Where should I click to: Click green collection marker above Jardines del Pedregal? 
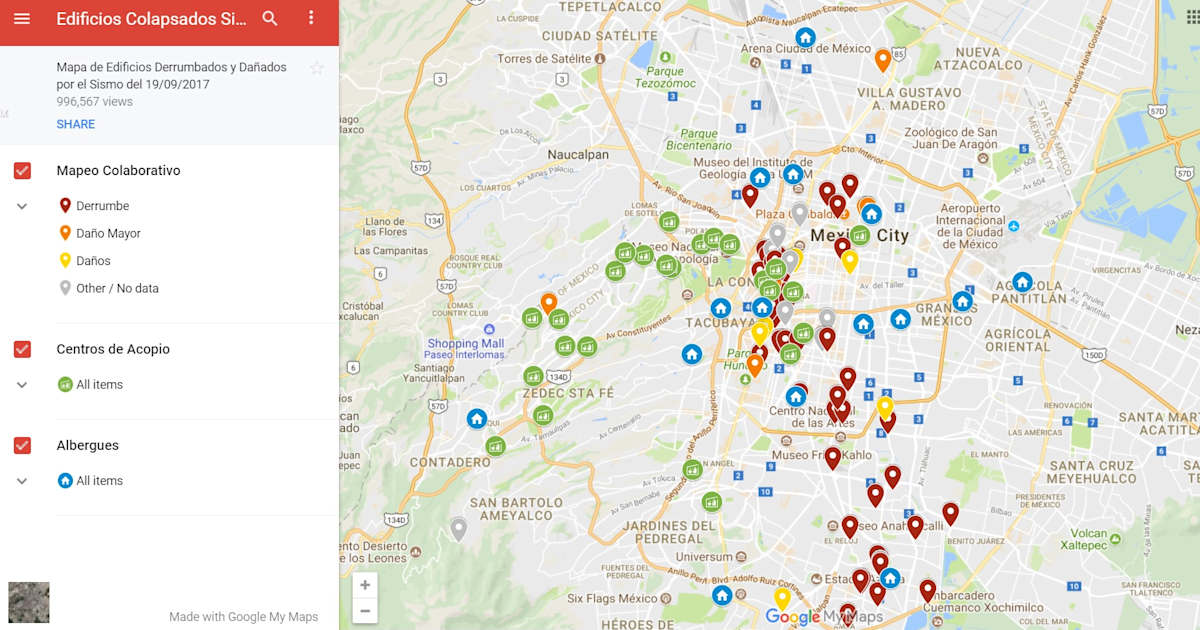click(x=711, y=501)
